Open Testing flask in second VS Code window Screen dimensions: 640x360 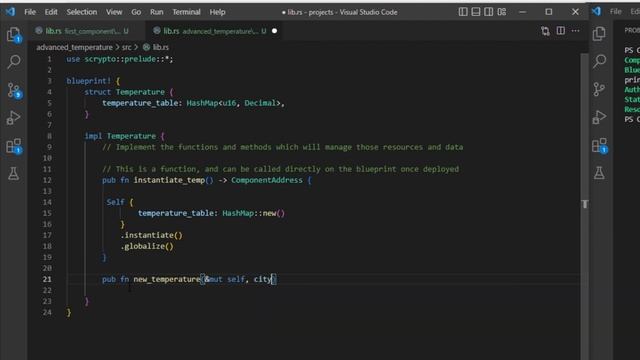pos(599,173)
